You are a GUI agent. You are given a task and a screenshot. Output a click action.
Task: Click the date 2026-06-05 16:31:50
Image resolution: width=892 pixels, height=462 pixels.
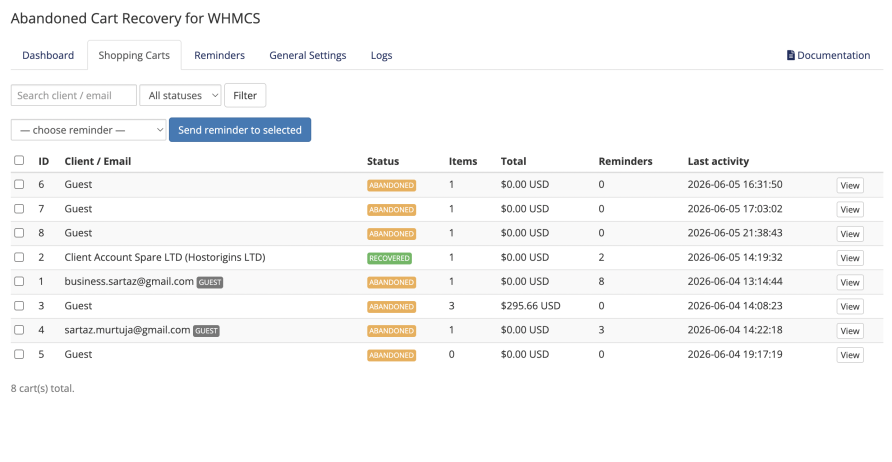[x=734, y=184]
